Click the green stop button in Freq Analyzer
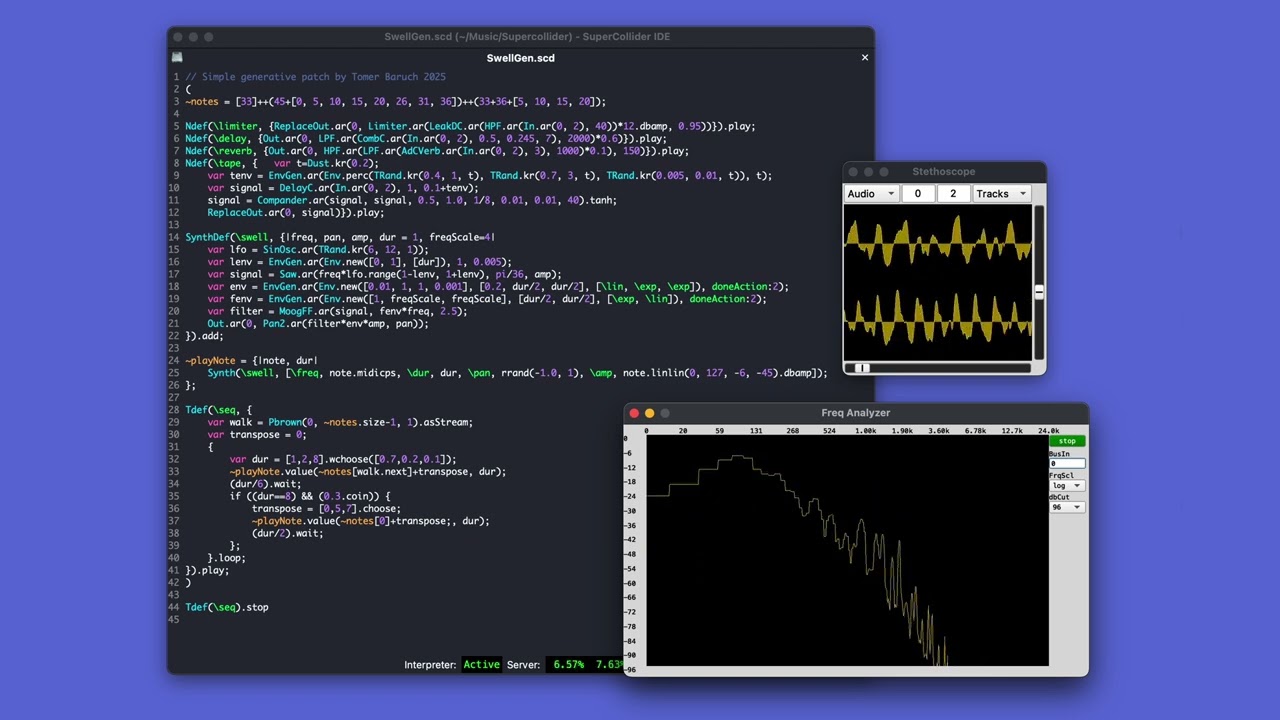 (x=1067, y=441)
